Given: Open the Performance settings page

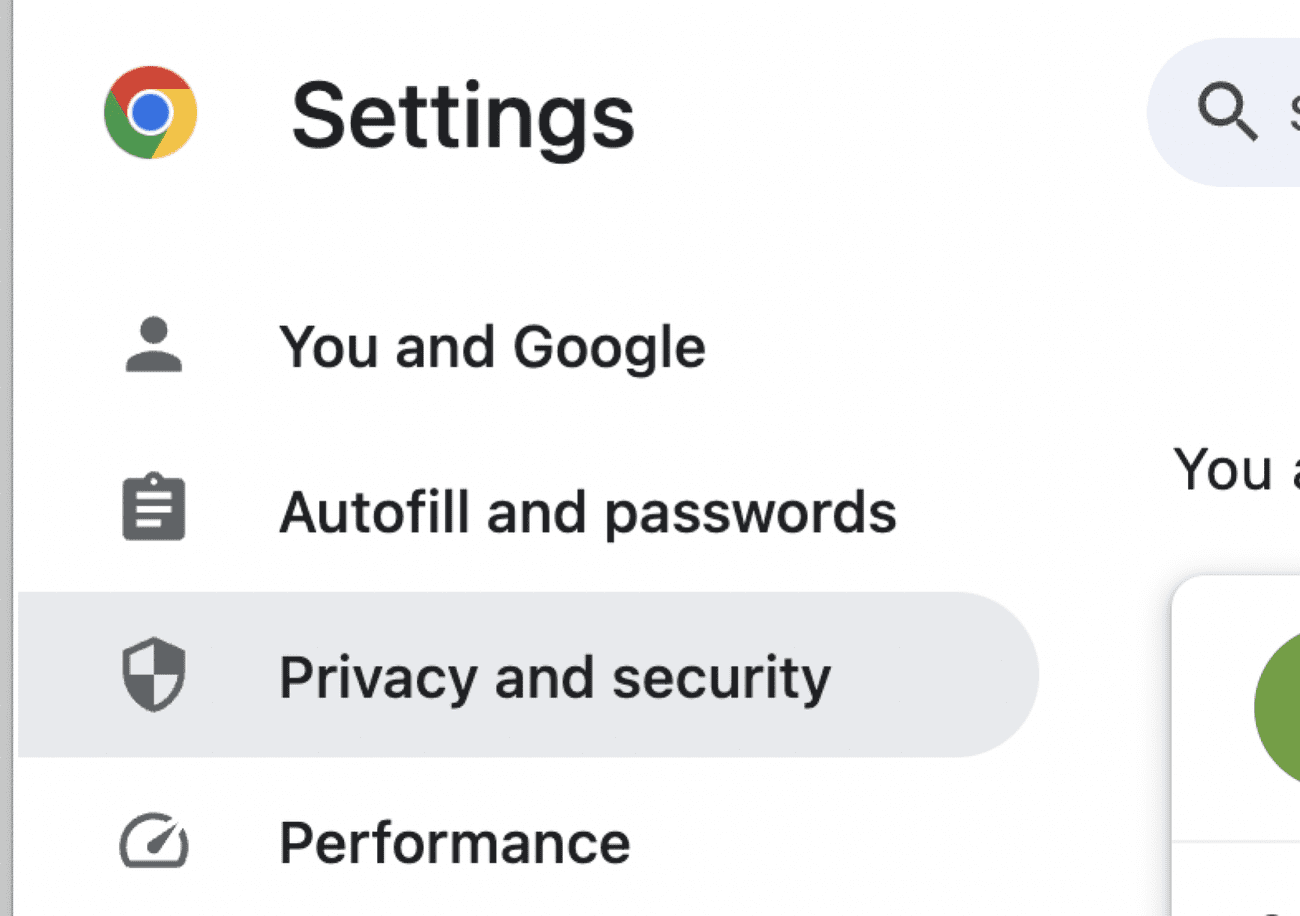Looking at the screenshot, I should click(x=454, y=842).
